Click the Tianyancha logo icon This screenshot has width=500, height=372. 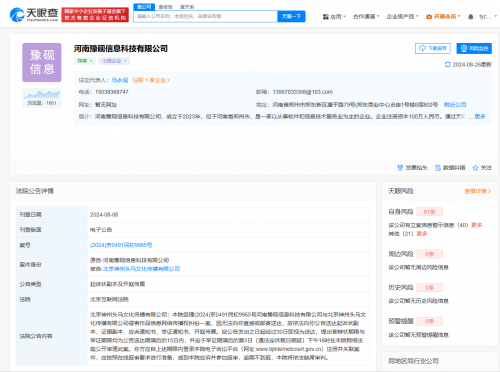(17, 15)
